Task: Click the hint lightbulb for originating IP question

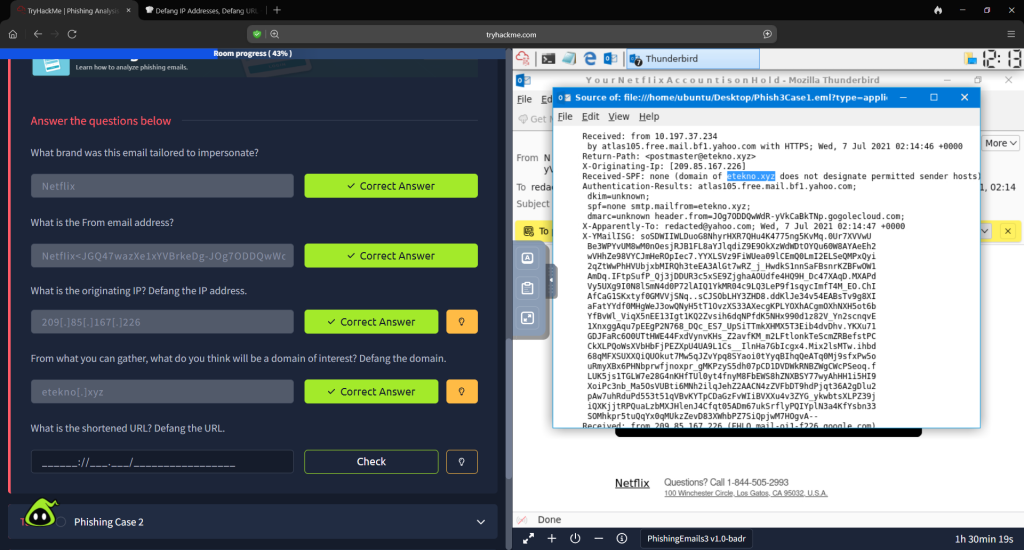Action: (x=461, y=322)
